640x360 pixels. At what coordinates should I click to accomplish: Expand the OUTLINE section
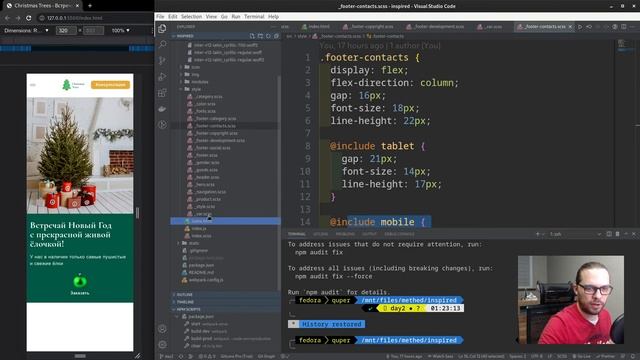click(x=226, y=294)
